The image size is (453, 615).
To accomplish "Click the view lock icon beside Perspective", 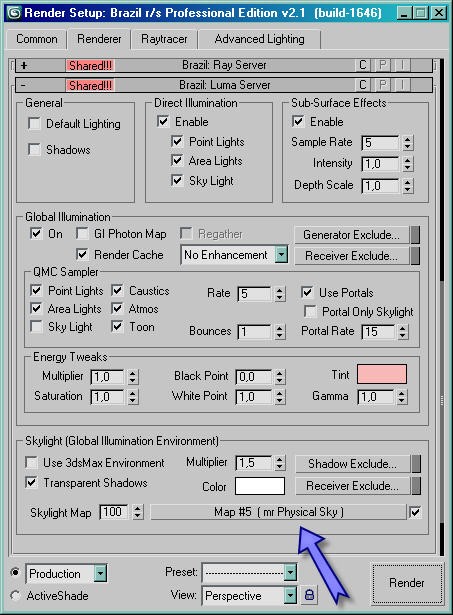I will 309,595.
